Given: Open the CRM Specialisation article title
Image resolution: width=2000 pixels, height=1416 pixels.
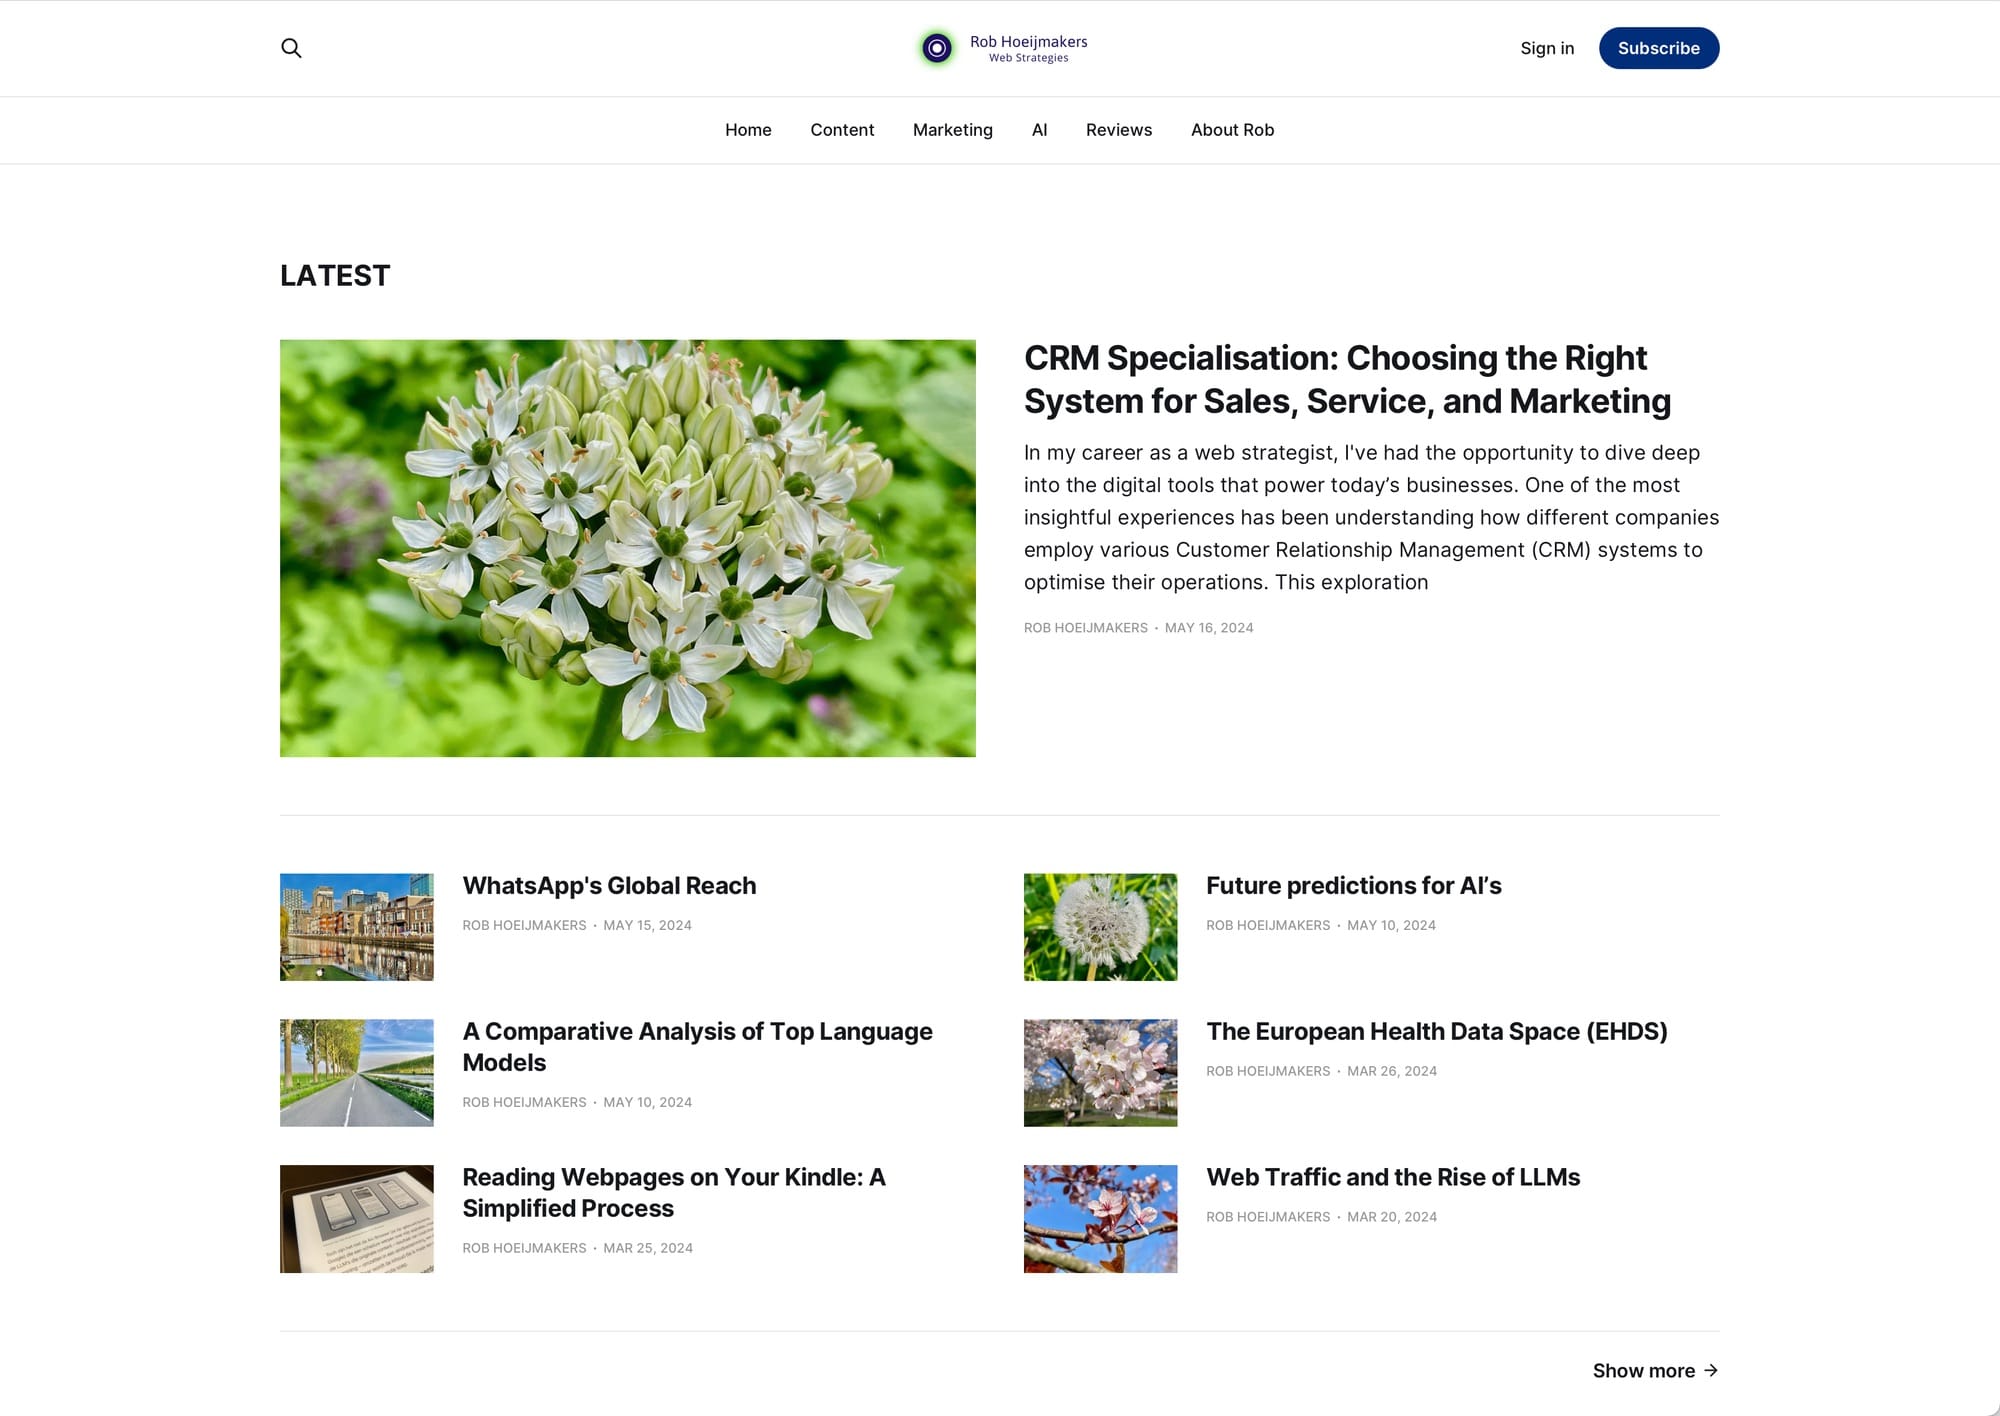Looking at the screenshot, I should click(1347, 379).
